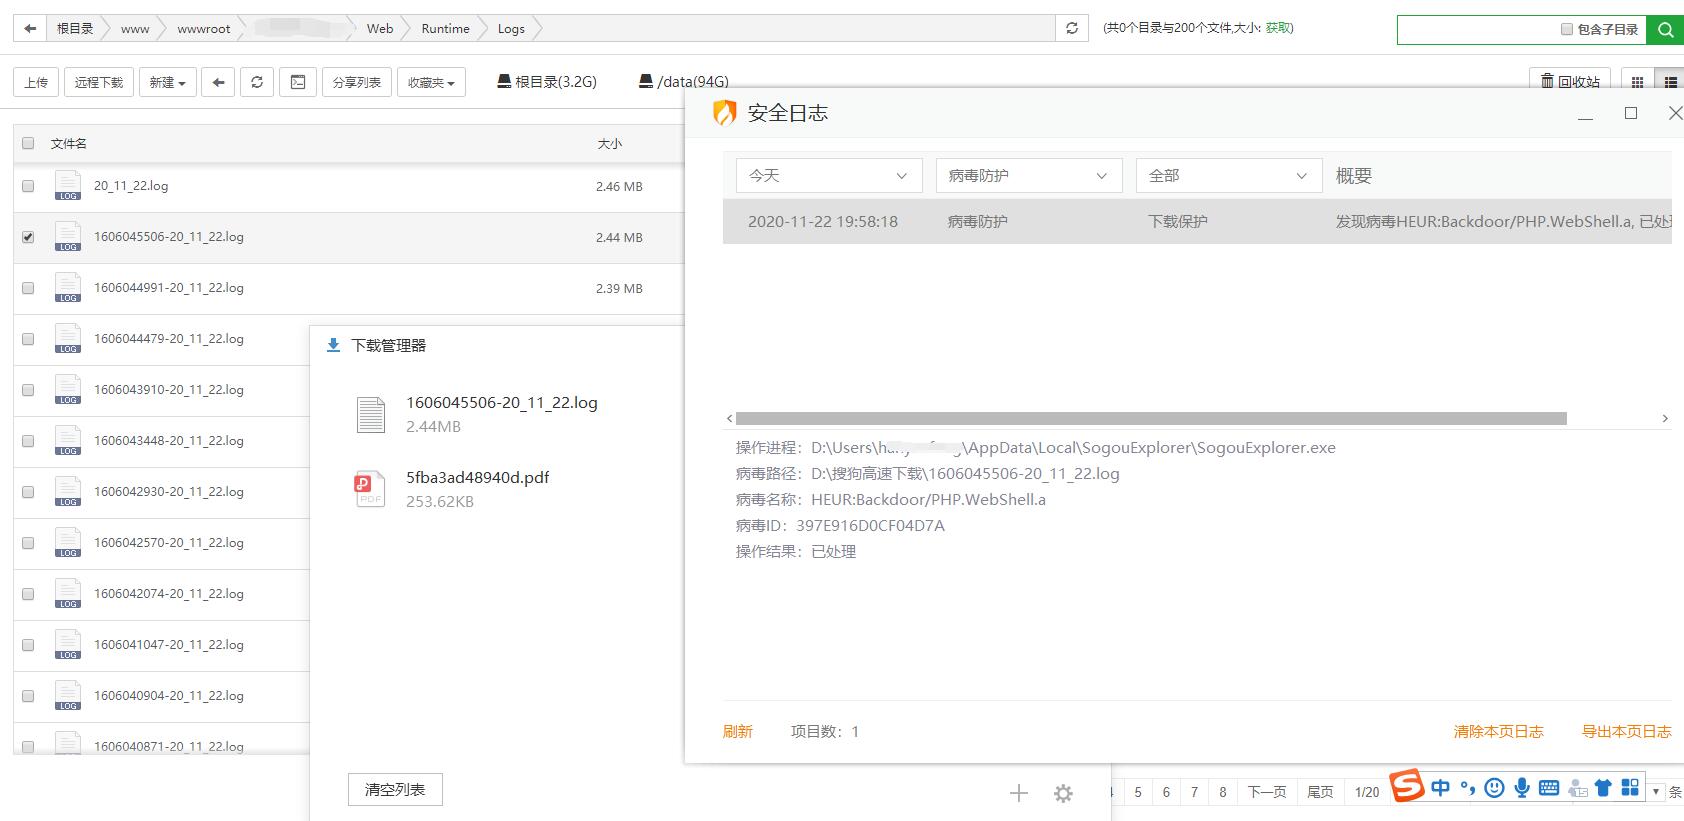
Task: Uncheck the box for 1606045506-20_11_22.log
Action: [x=28, y=237]
